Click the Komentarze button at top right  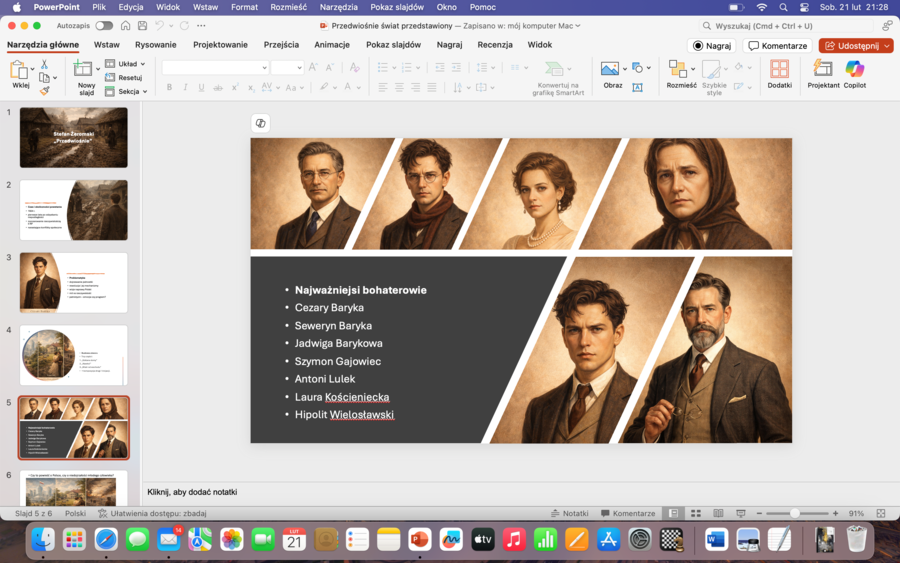click(x=777, y=46)
